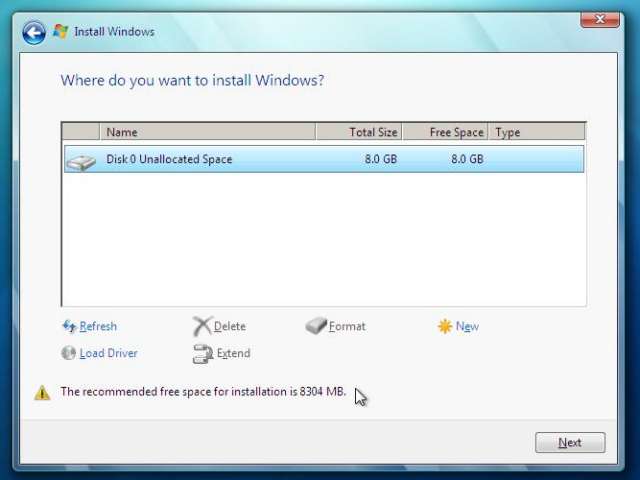Close the Install Windows dialog

[x=600, y=19]
